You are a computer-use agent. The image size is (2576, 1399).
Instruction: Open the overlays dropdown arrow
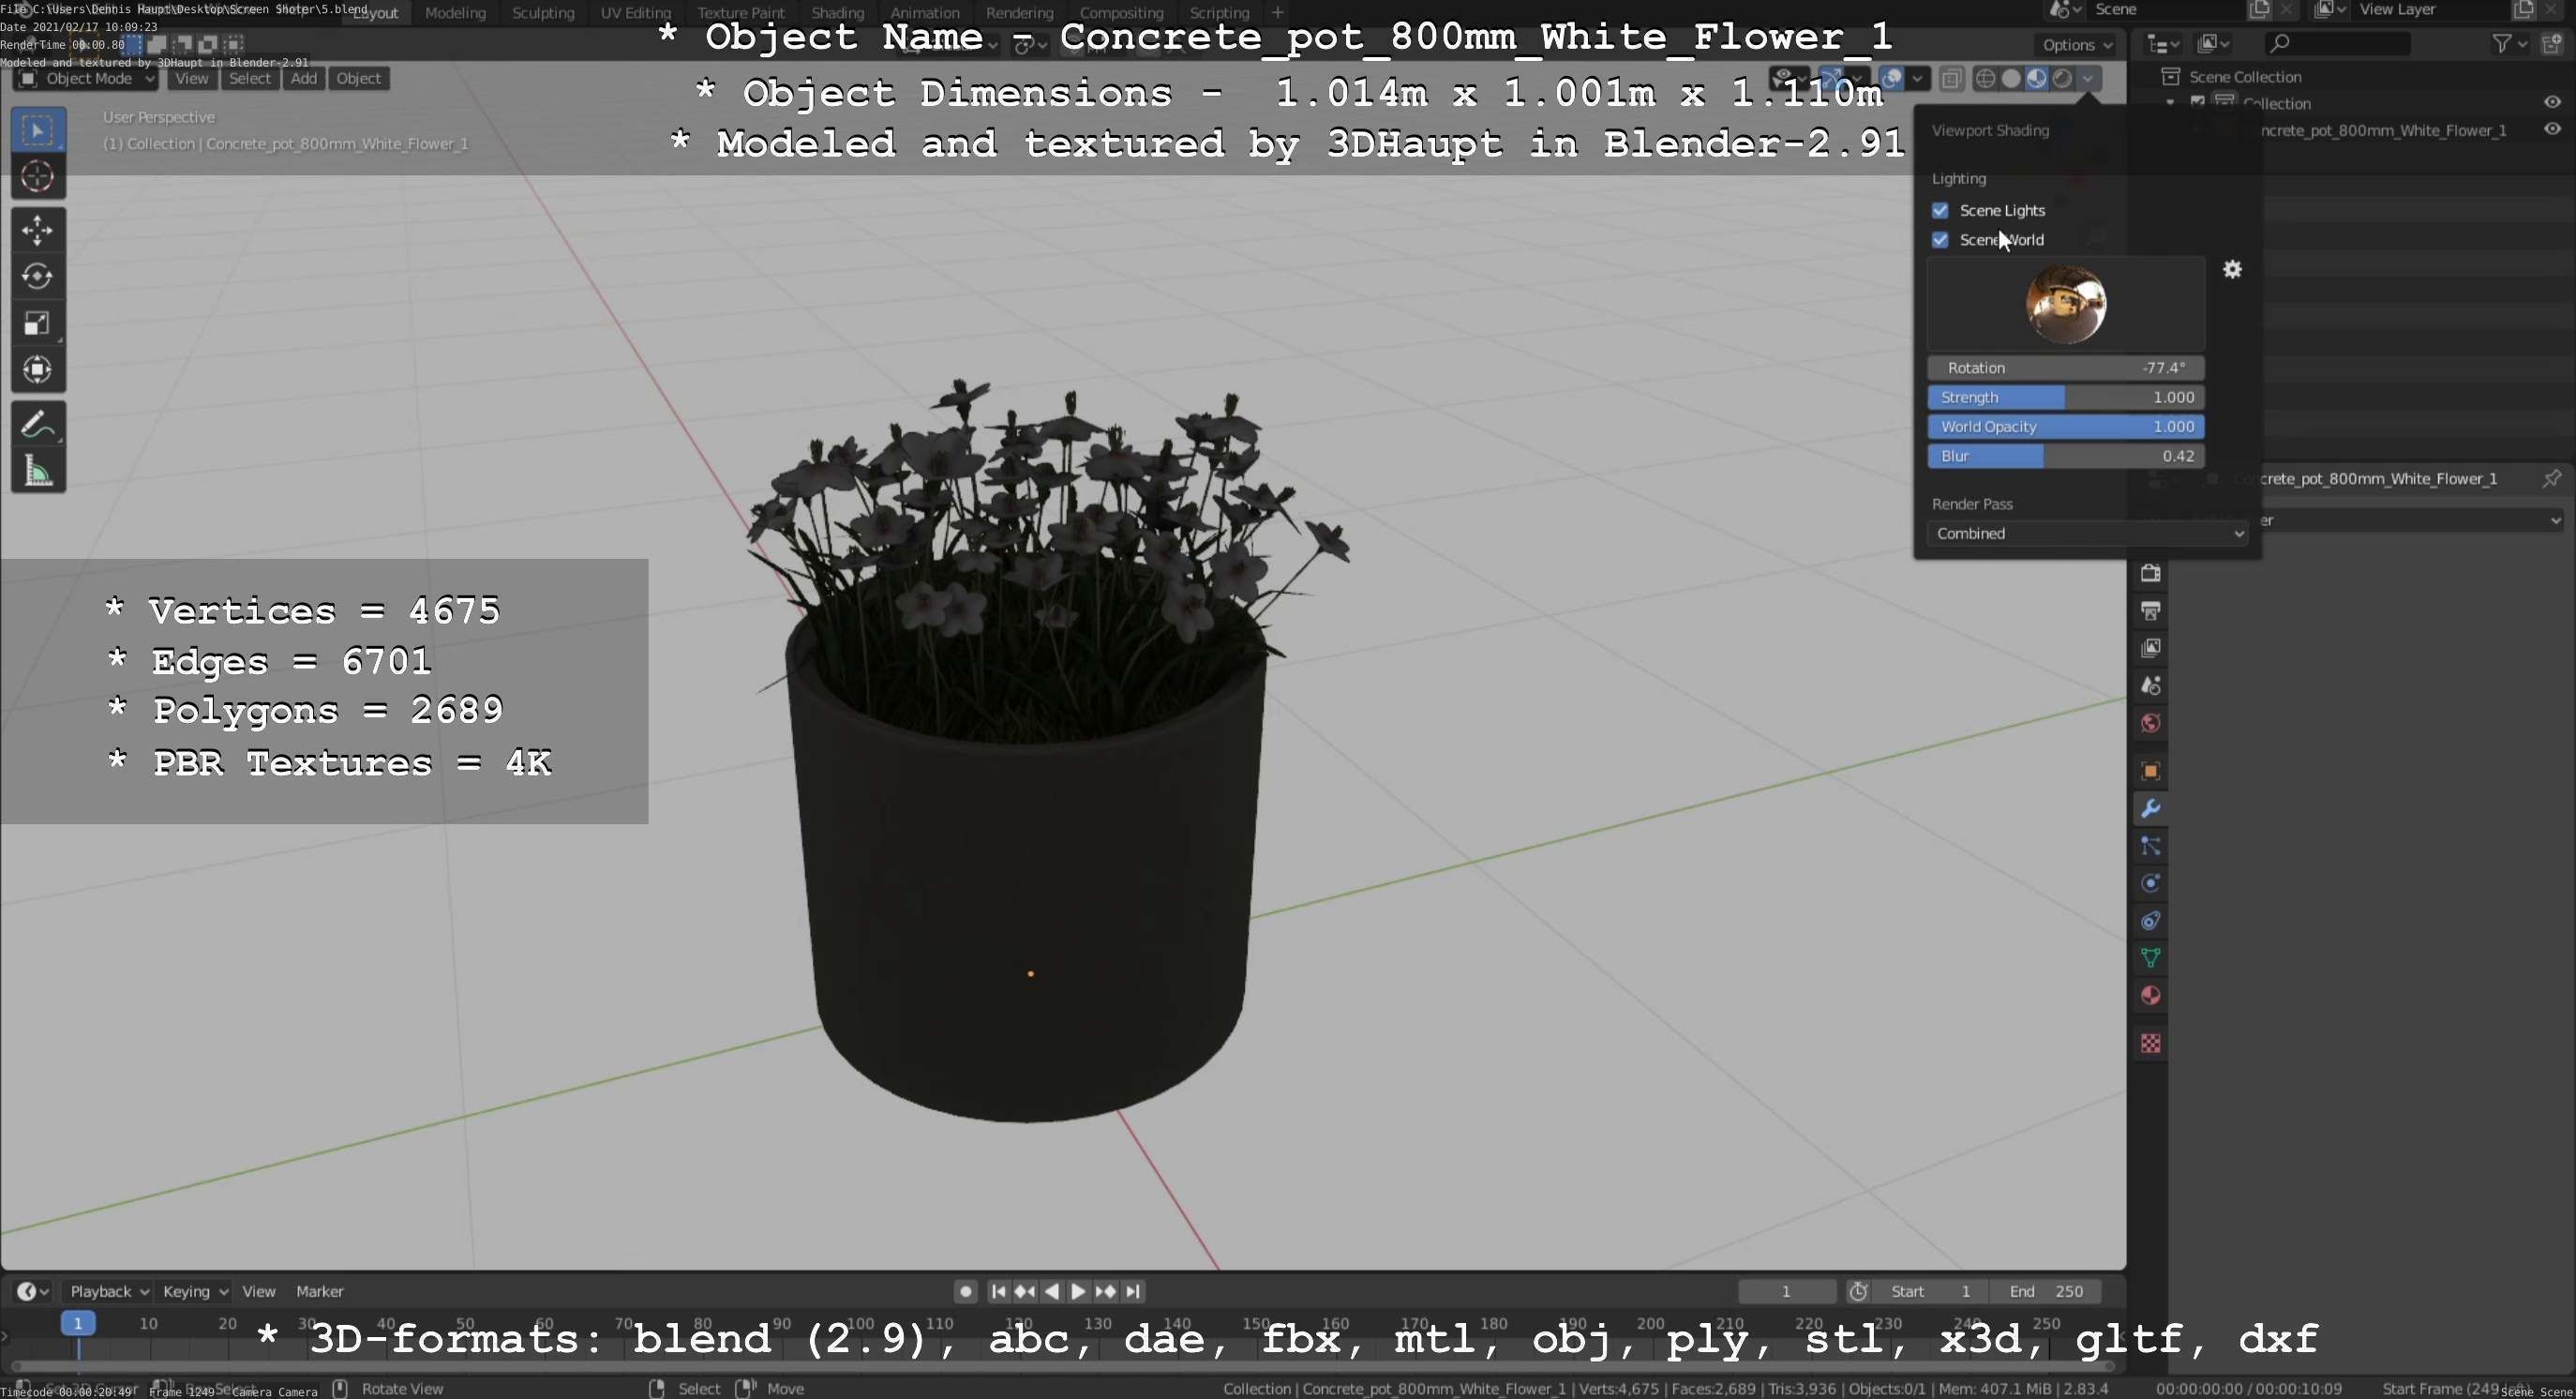(1917, 78)
